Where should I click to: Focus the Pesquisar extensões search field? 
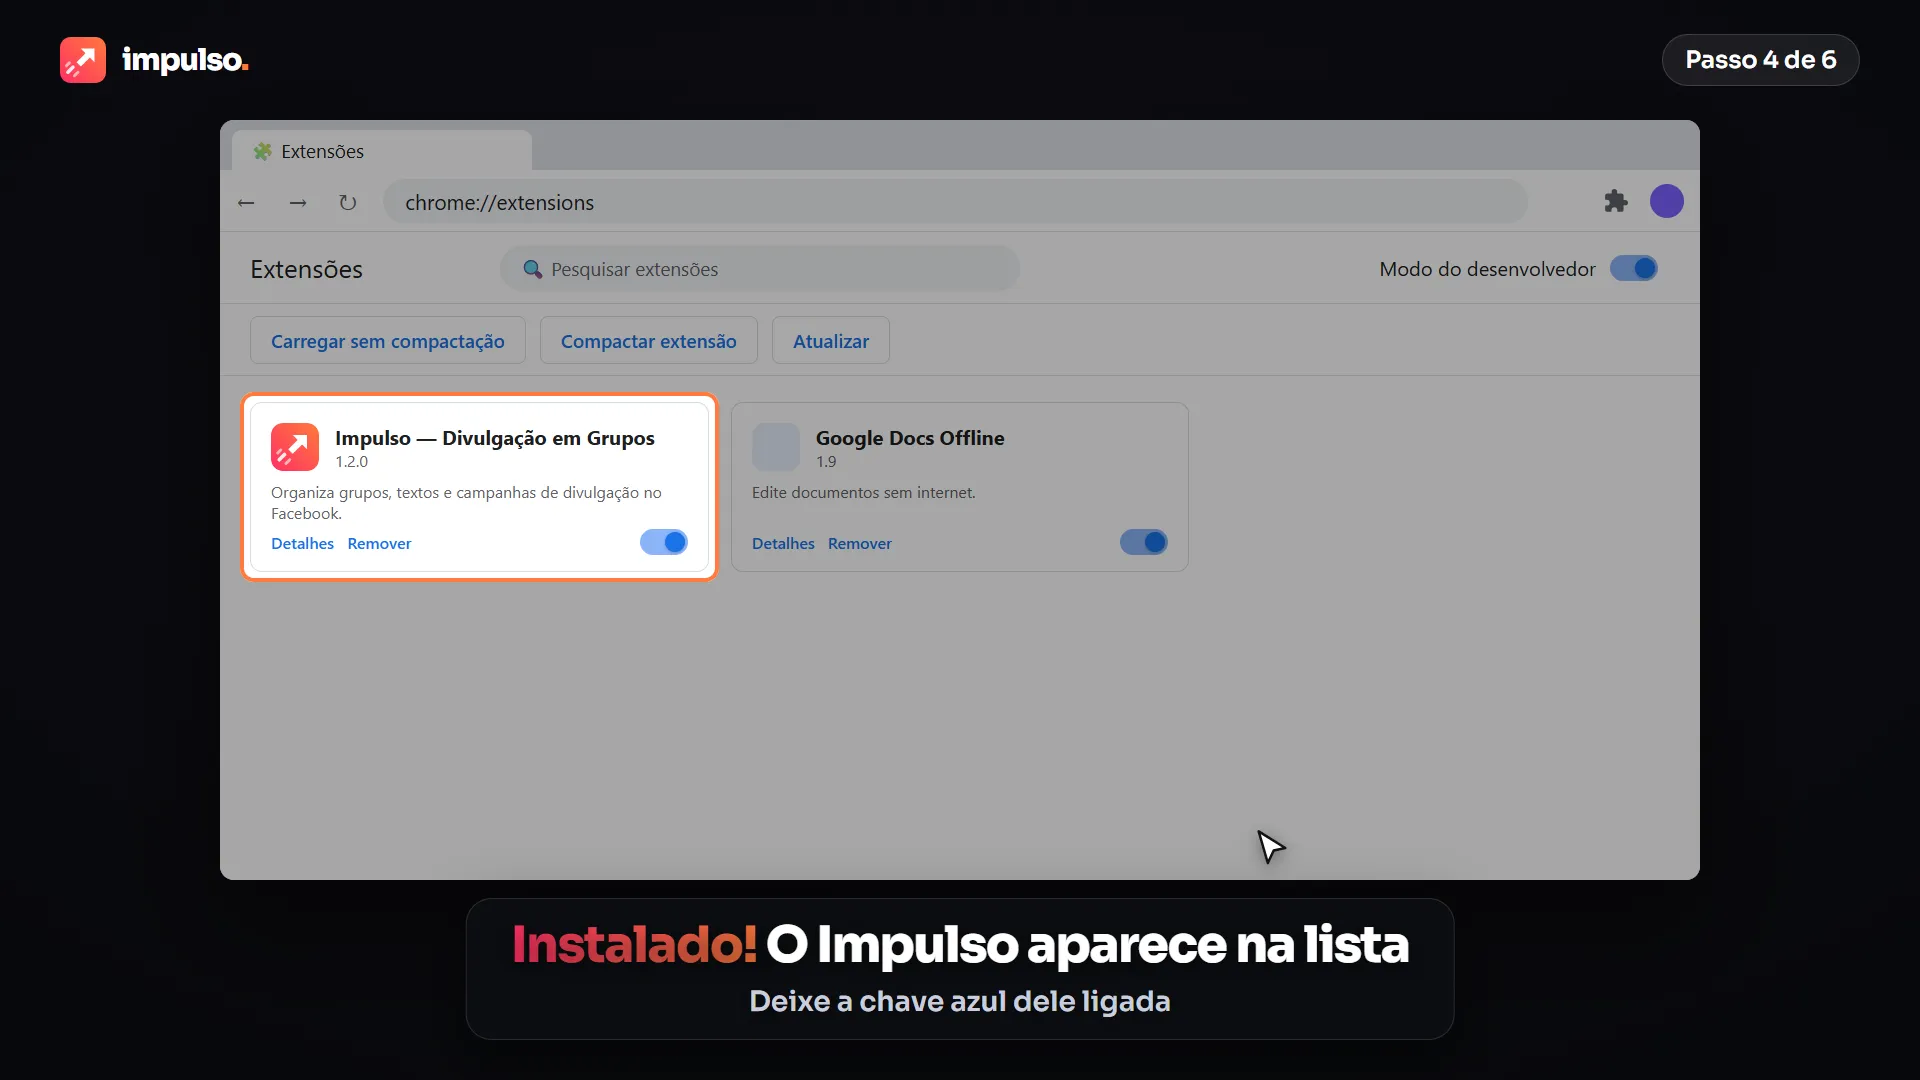pyautogui.click(x=760, y=269)
